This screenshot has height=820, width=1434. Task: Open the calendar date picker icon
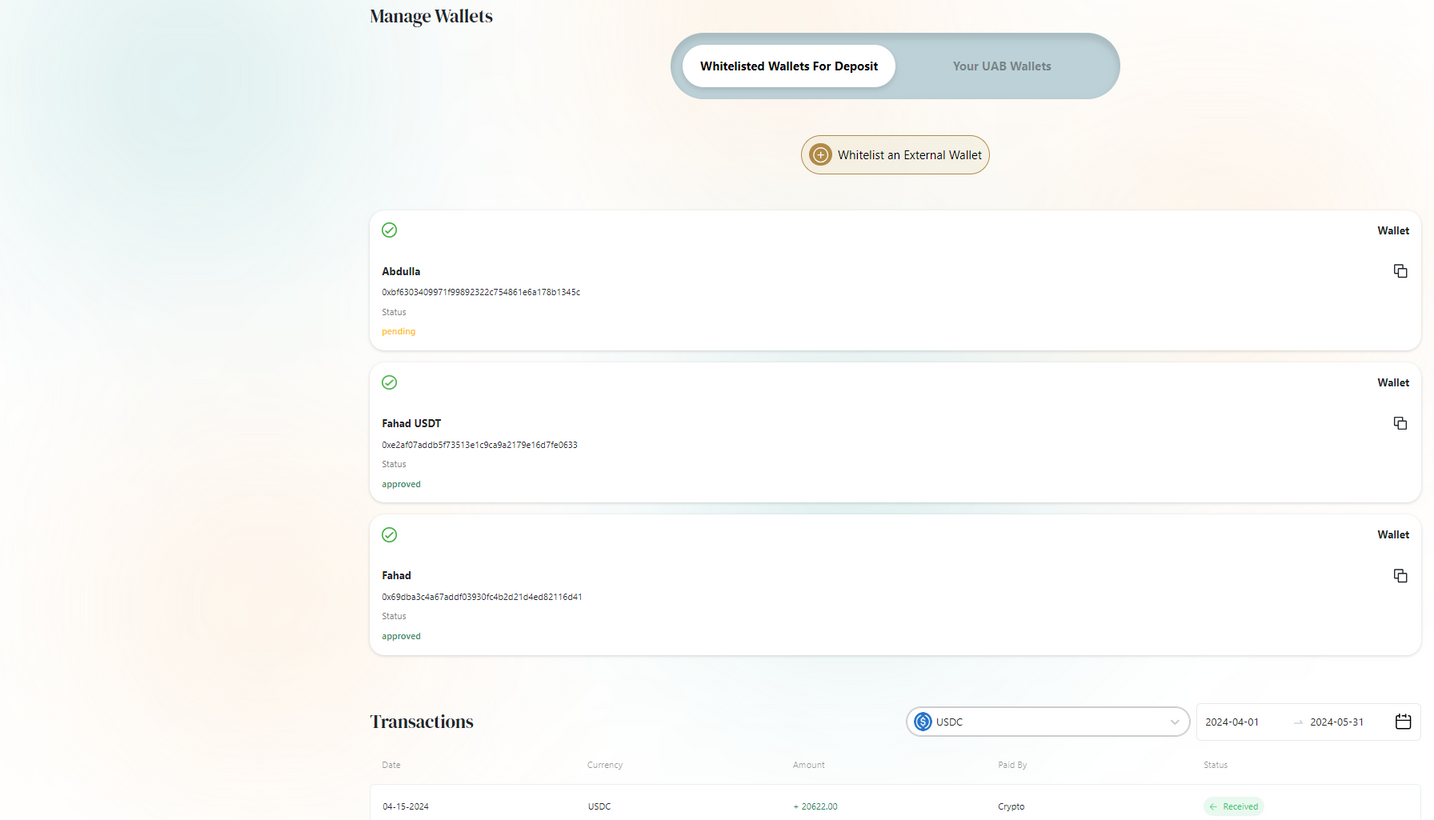tap(1403, 722)
